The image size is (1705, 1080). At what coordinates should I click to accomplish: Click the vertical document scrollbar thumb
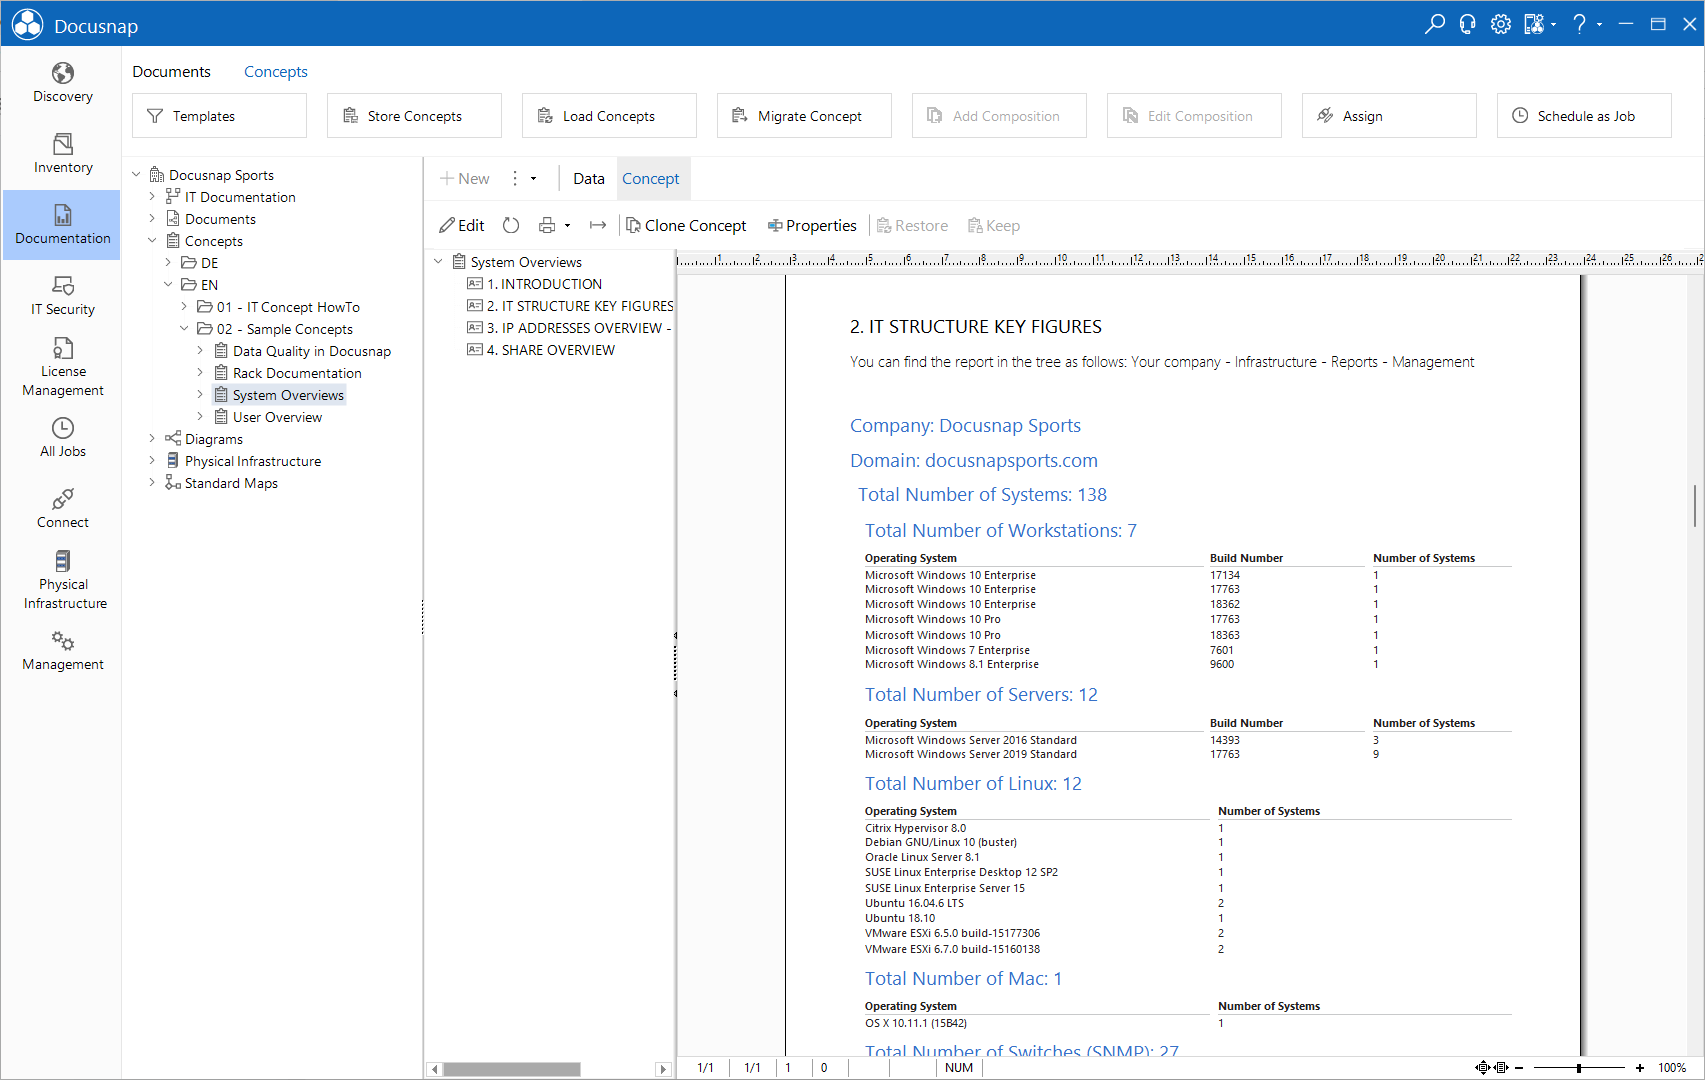point(1695,505)
